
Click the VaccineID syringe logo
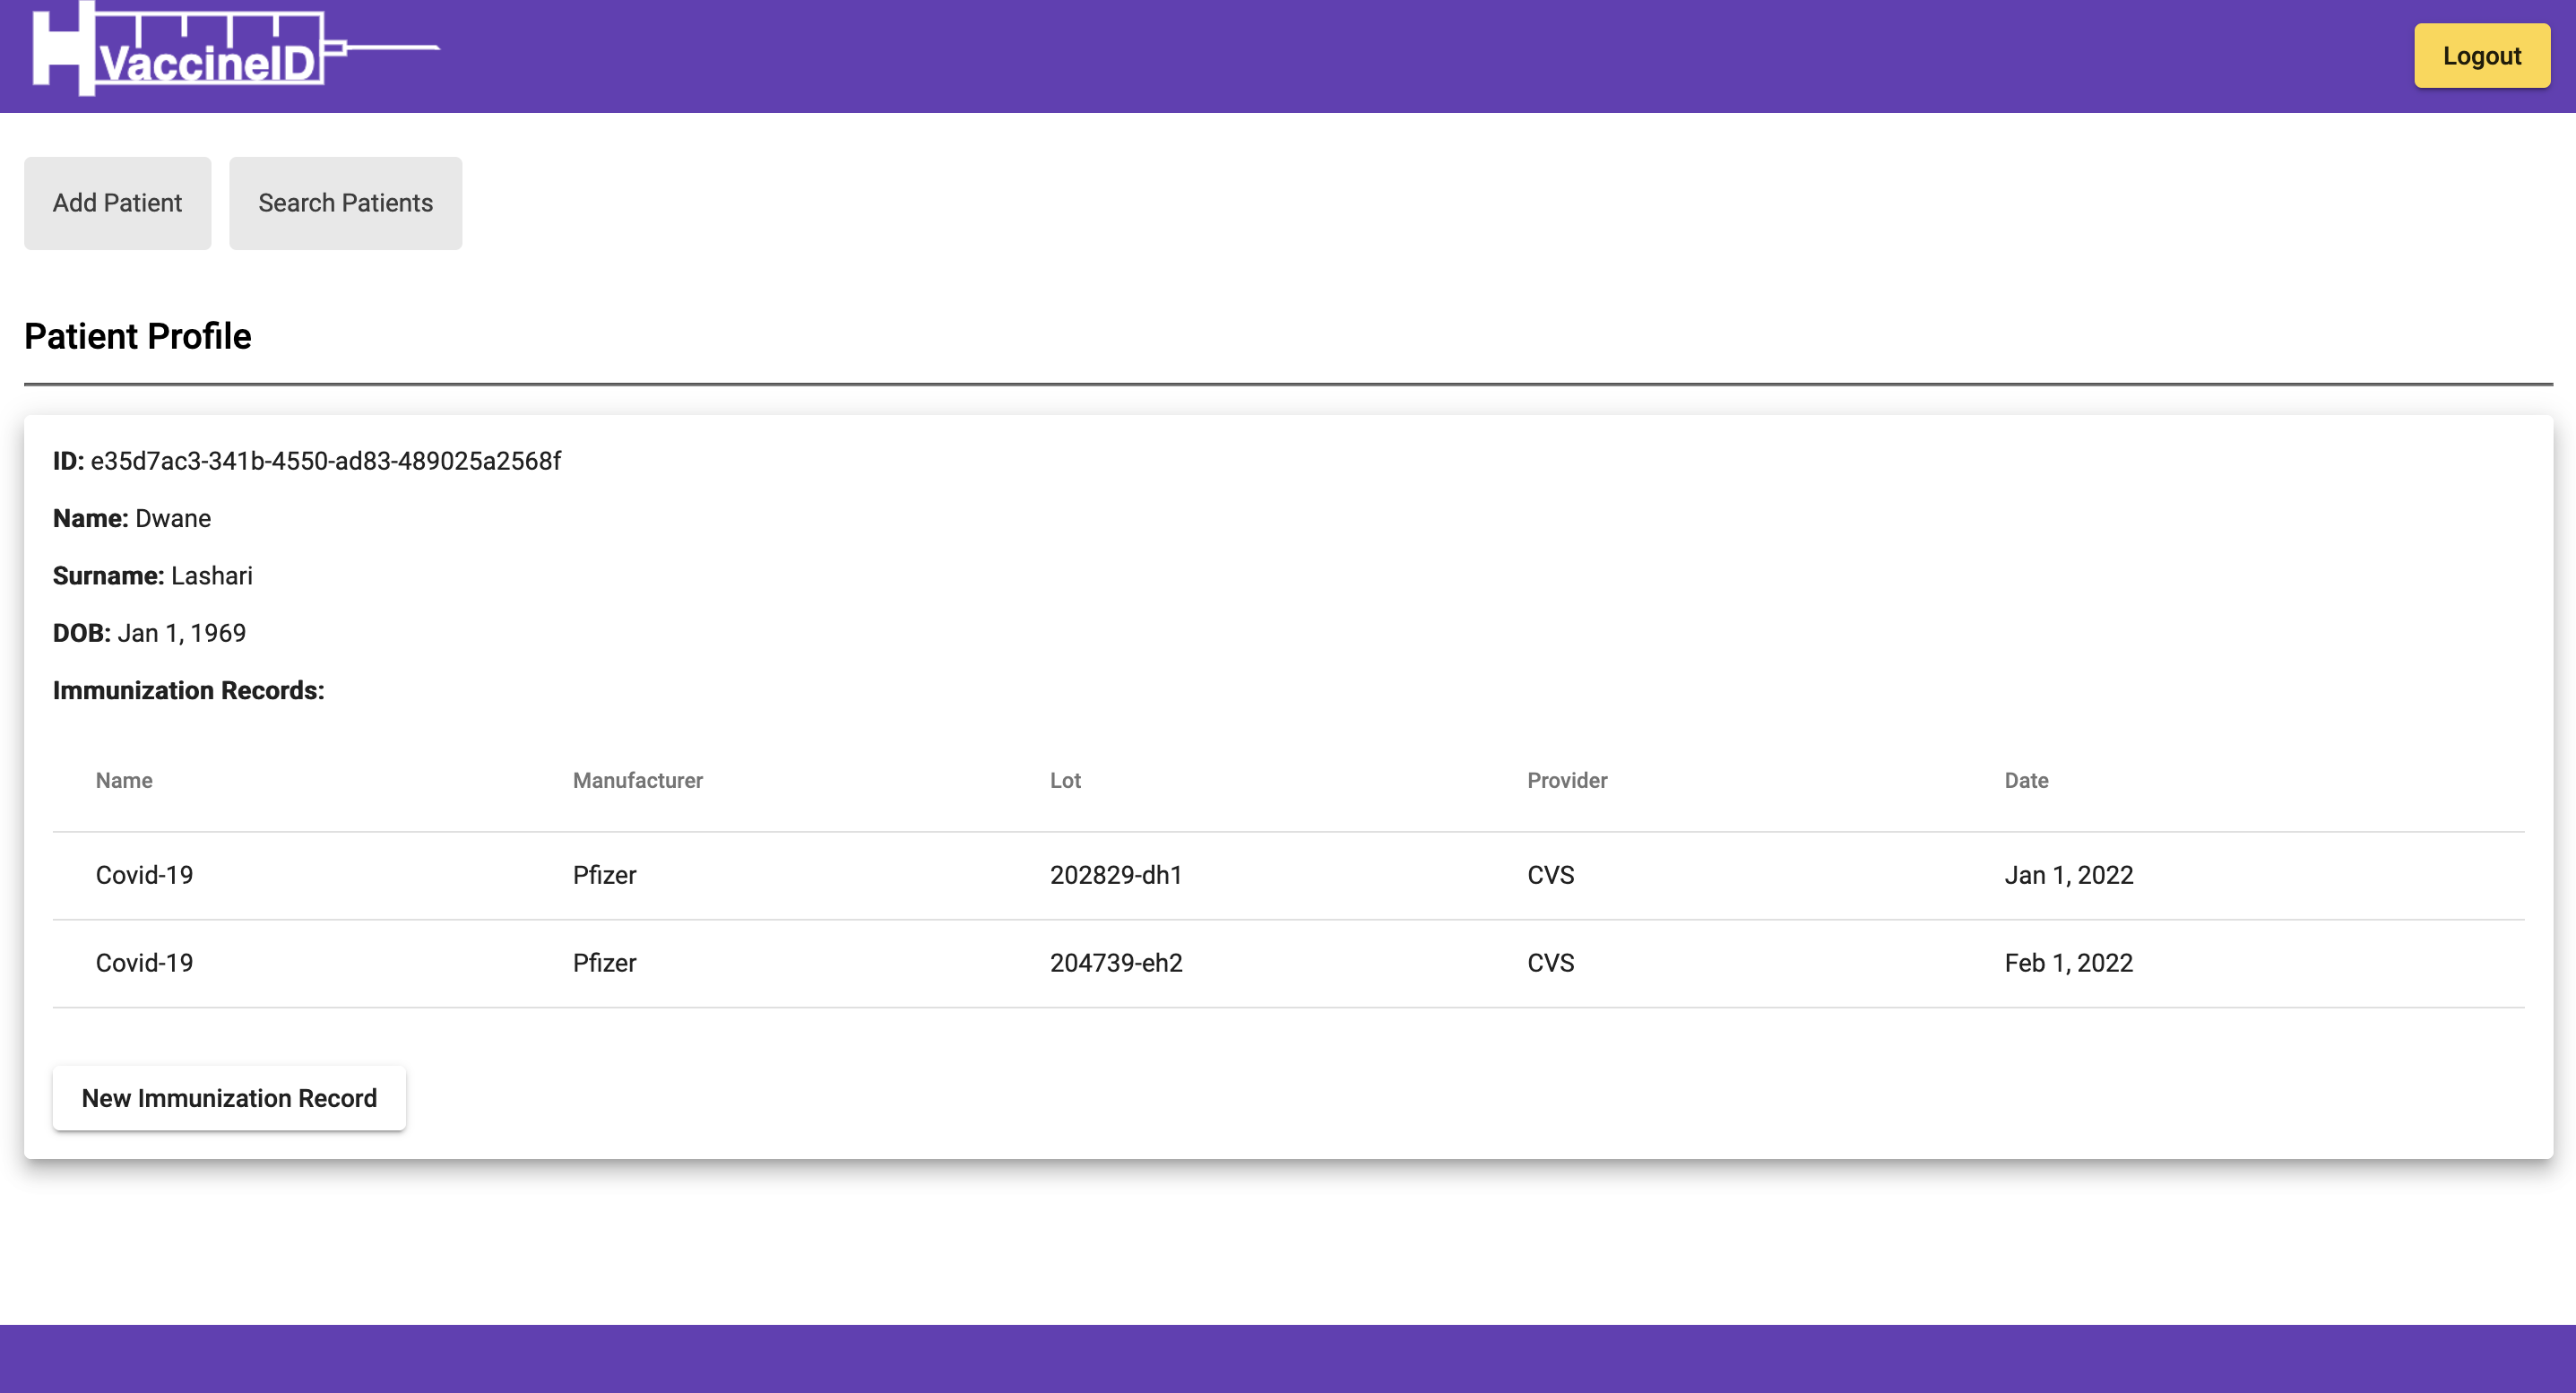[x=233, y=50]
